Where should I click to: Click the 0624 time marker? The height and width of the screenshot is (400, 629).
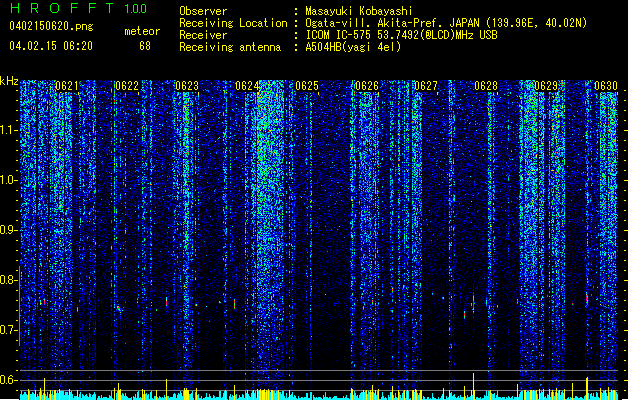point(247,86)
